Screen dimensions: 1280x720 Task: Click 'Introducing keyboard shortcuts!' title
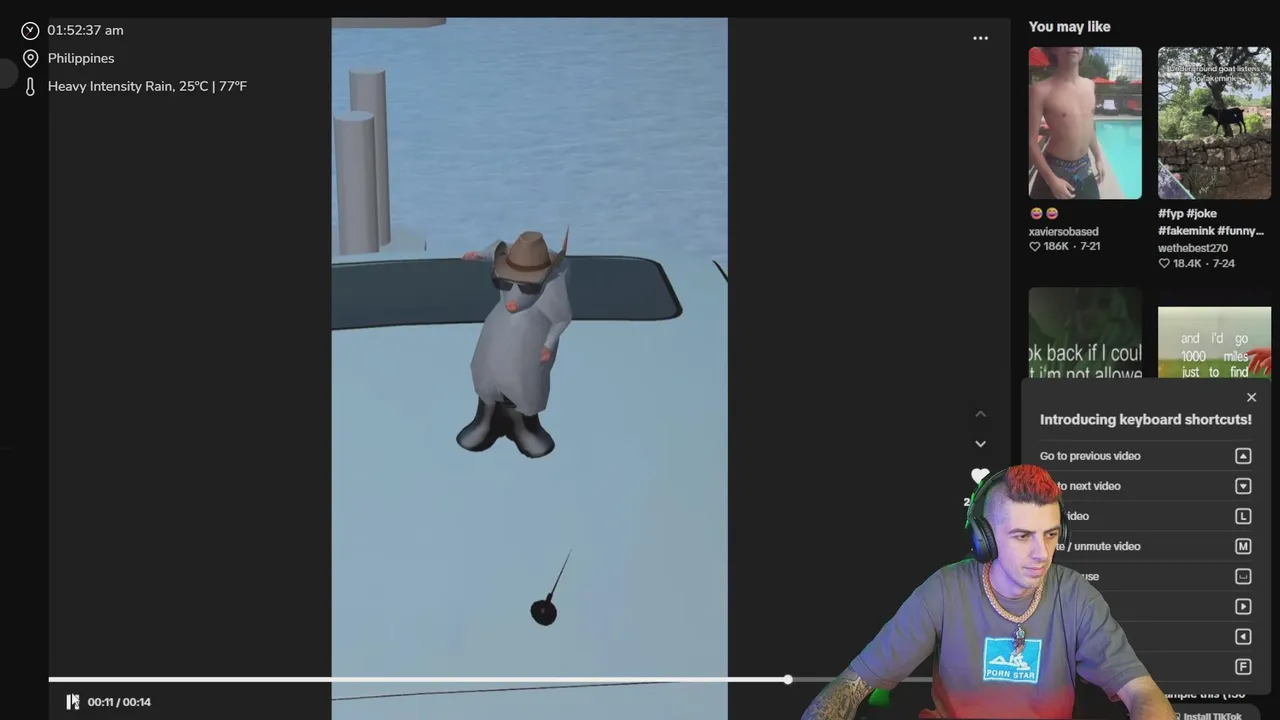coord(1146,420)
